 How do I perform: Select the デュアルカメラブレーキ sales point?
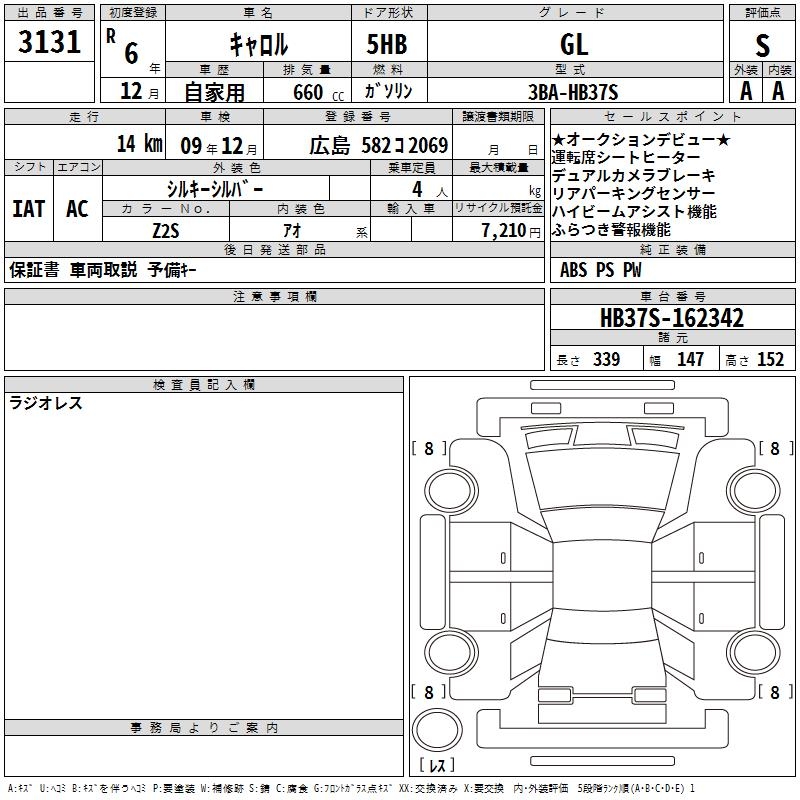click(634, 176)
